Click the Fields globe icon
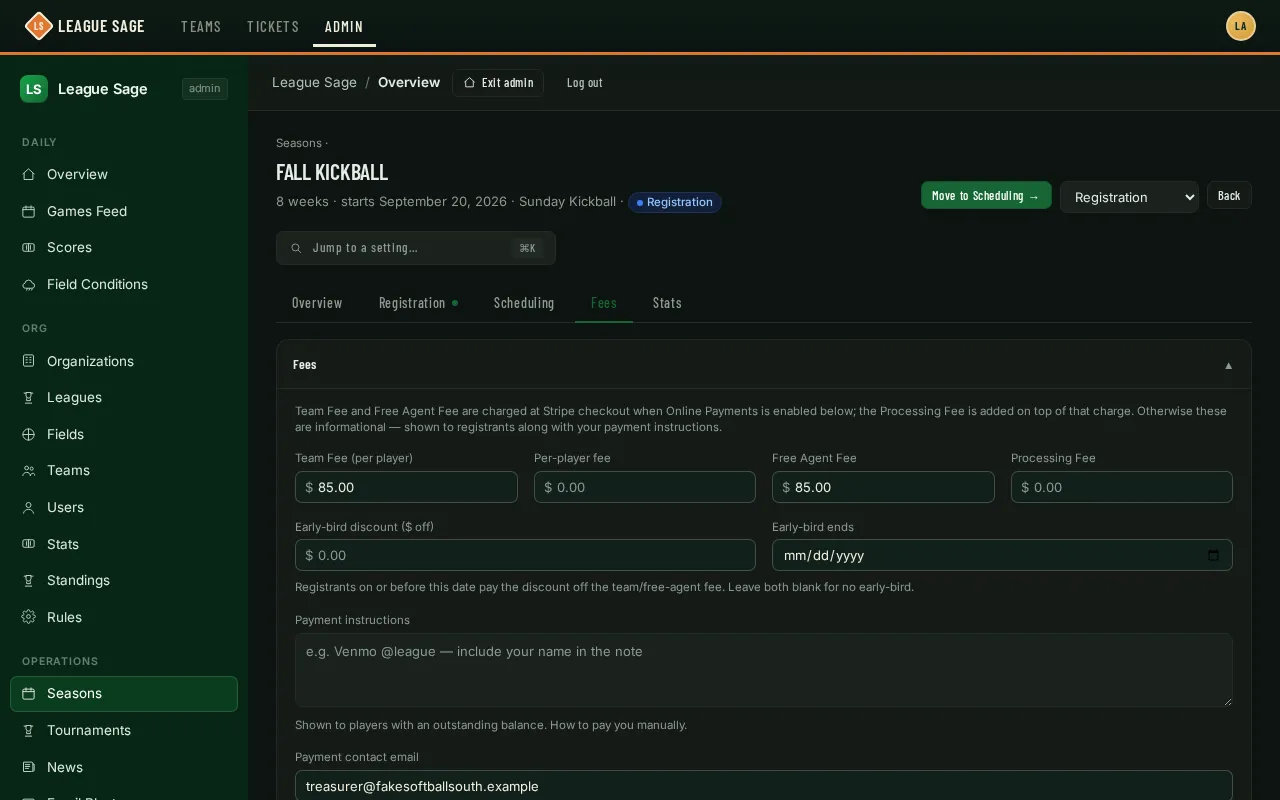 pyautogui.click(x=29, y=434)
